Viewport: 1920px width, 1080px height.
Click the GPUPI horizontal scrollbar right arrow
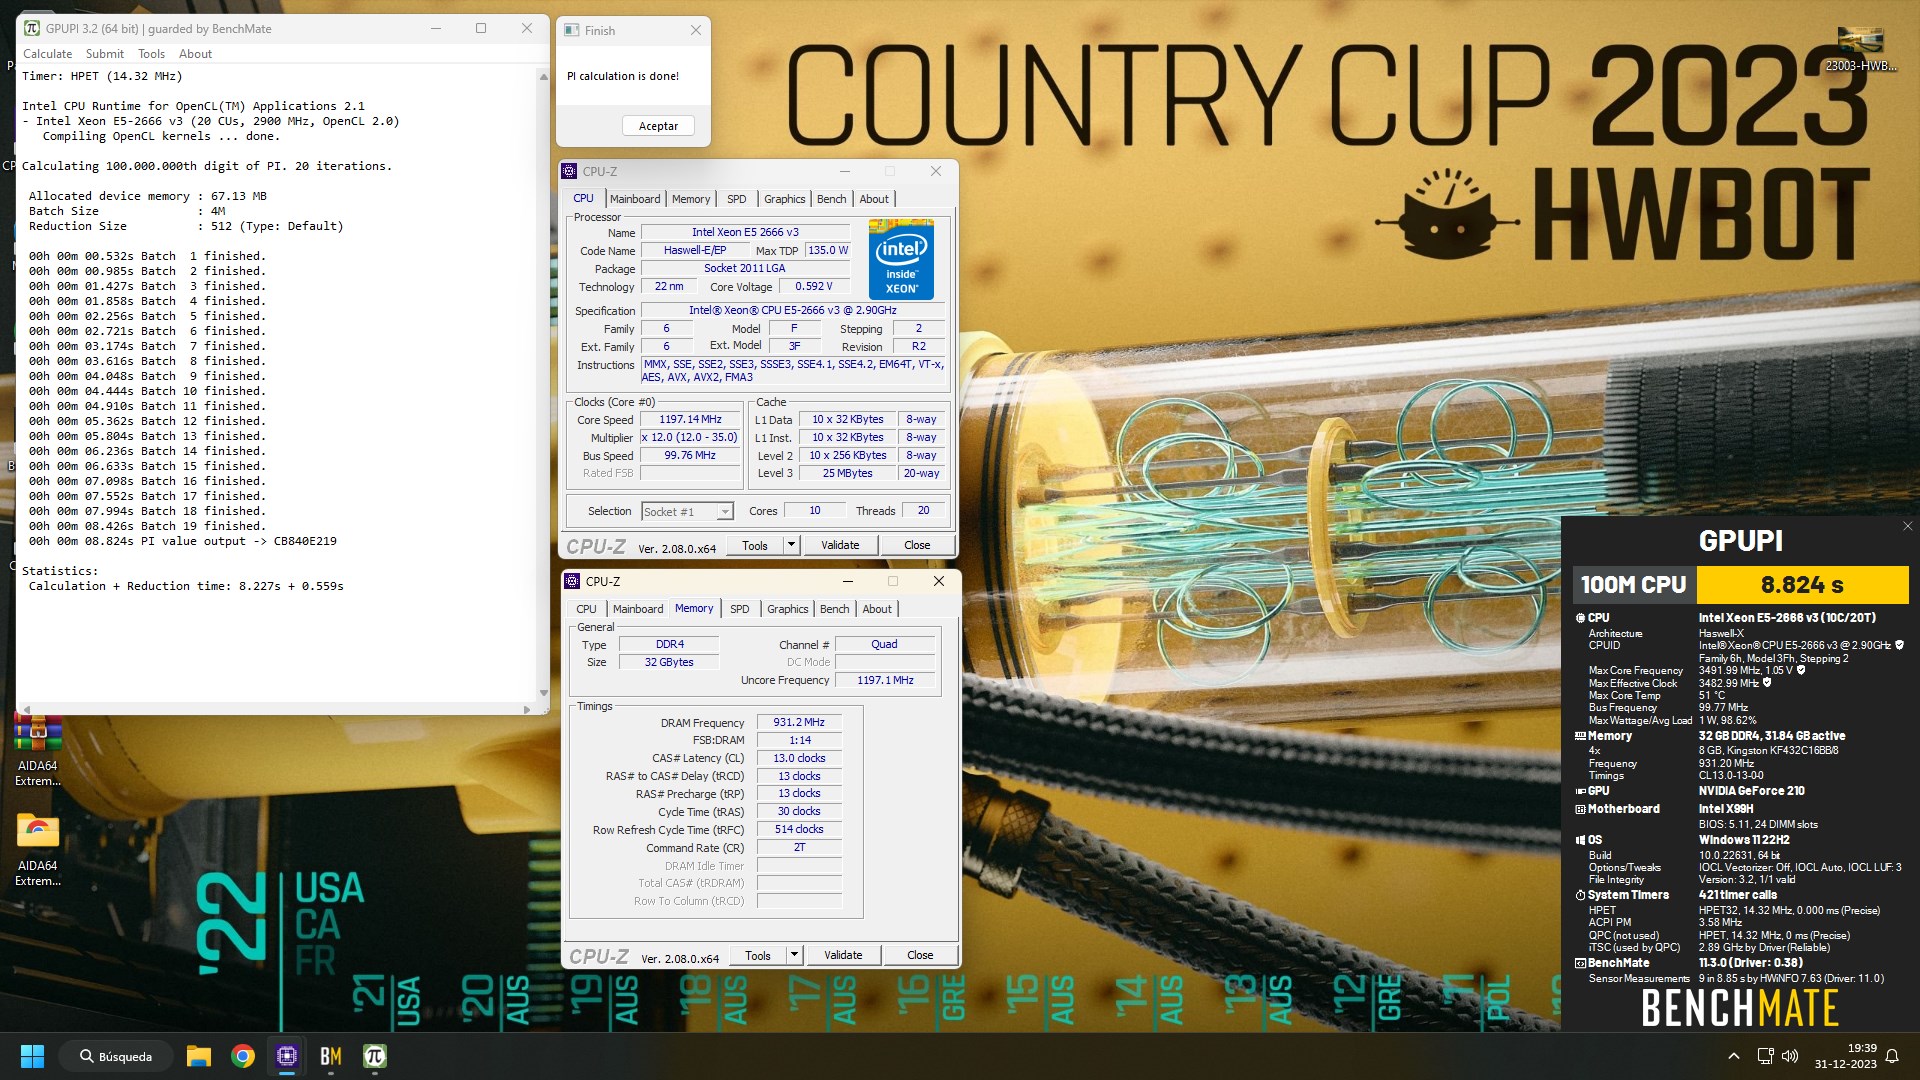pyautogui.click(x=527, y=709)
